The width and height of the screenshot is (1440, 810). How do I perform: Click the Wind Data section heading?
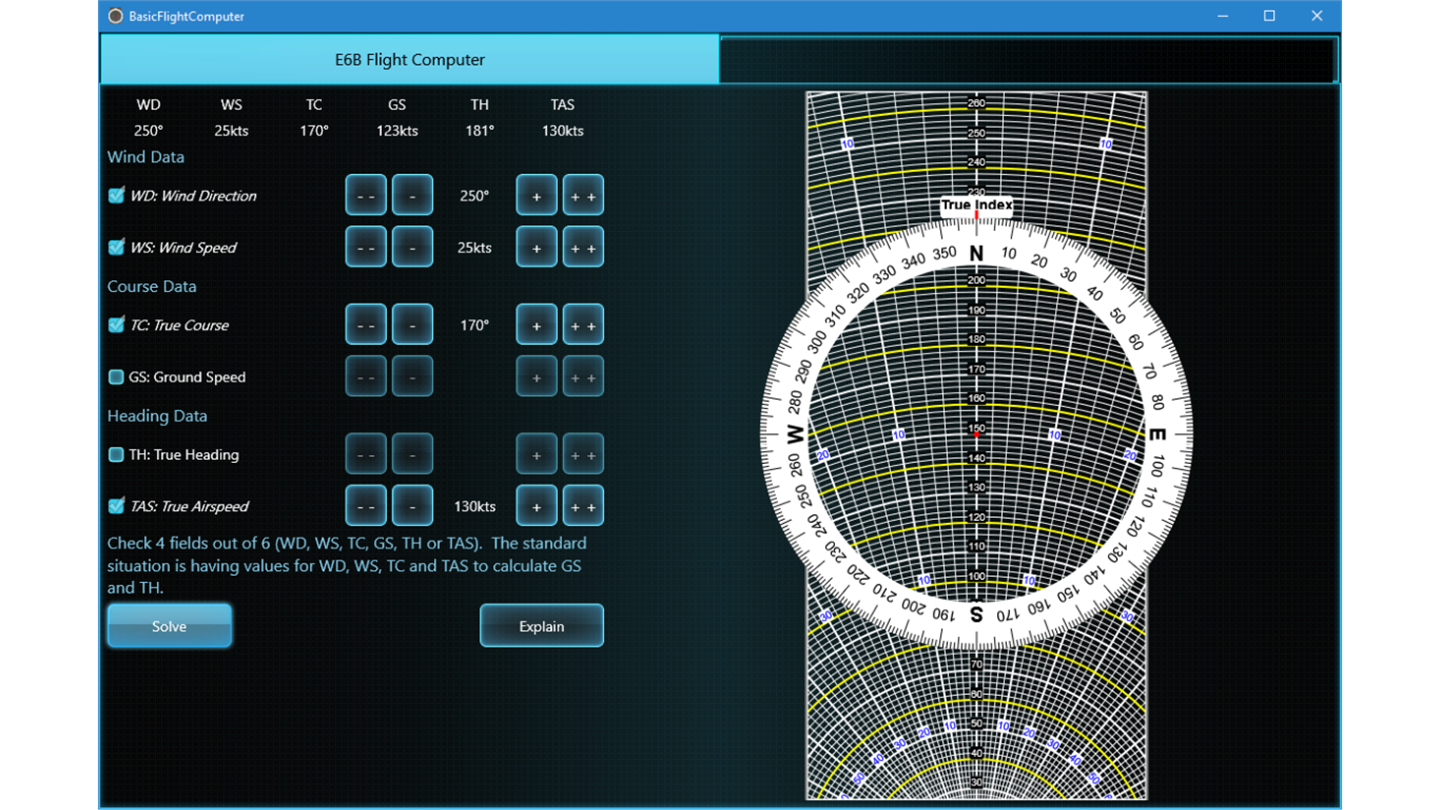(x=146, y=157)
